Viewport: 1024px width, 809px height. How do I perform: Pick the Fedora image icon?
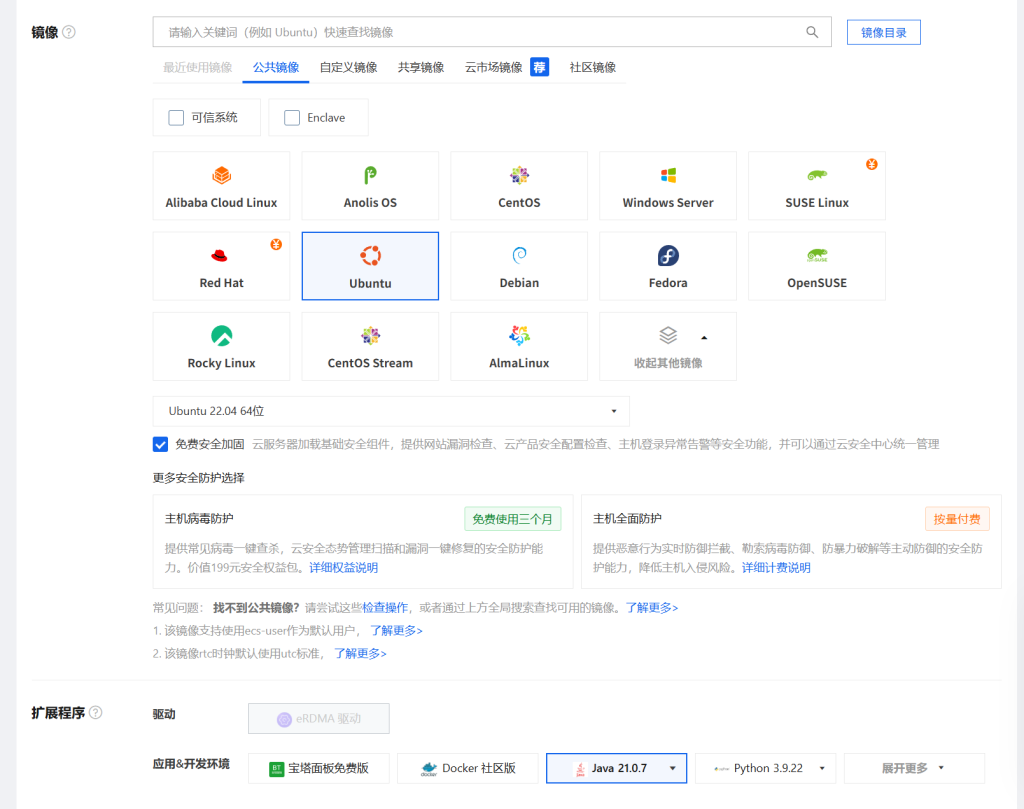pyautogui.click(x=668, y=256)
